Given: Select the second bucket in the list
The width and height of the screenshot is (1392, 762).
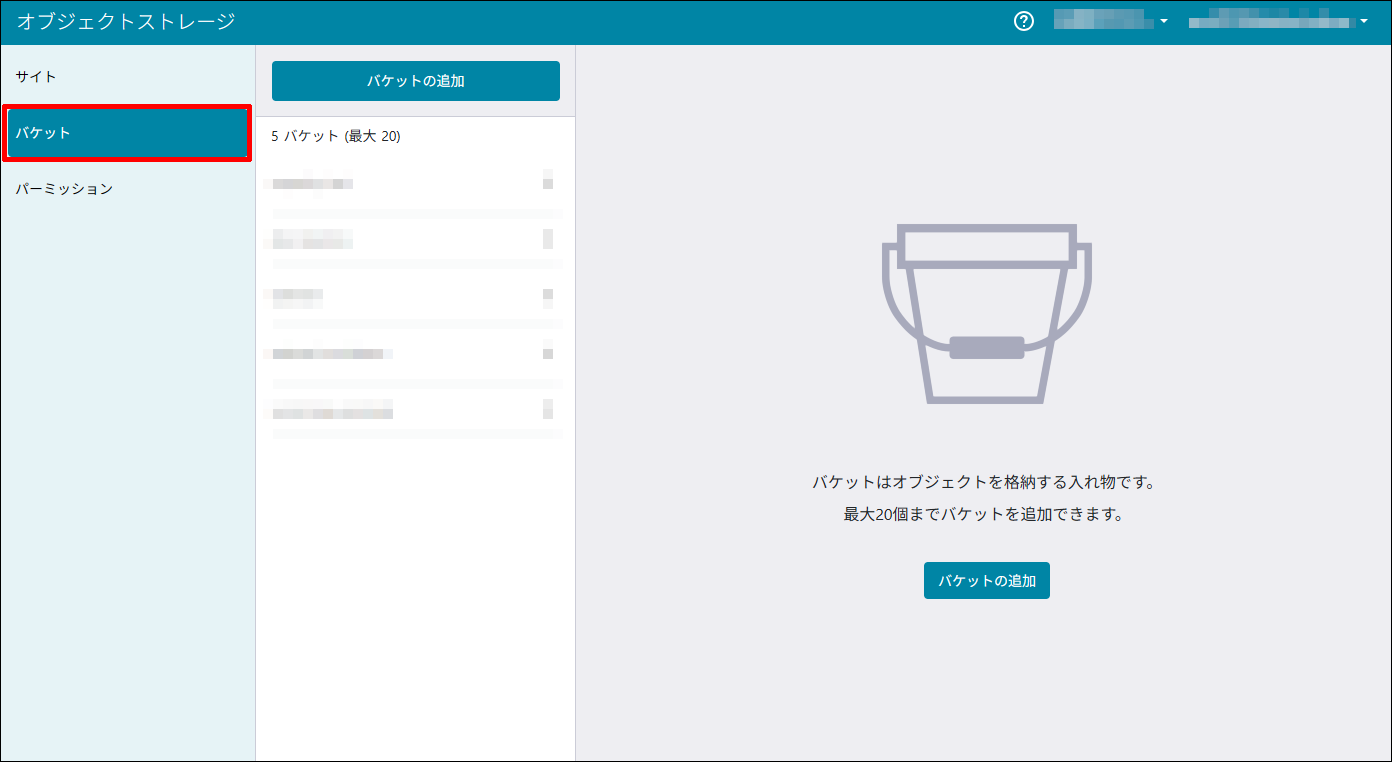Looking at the screenshot, I should click(313, 240).
